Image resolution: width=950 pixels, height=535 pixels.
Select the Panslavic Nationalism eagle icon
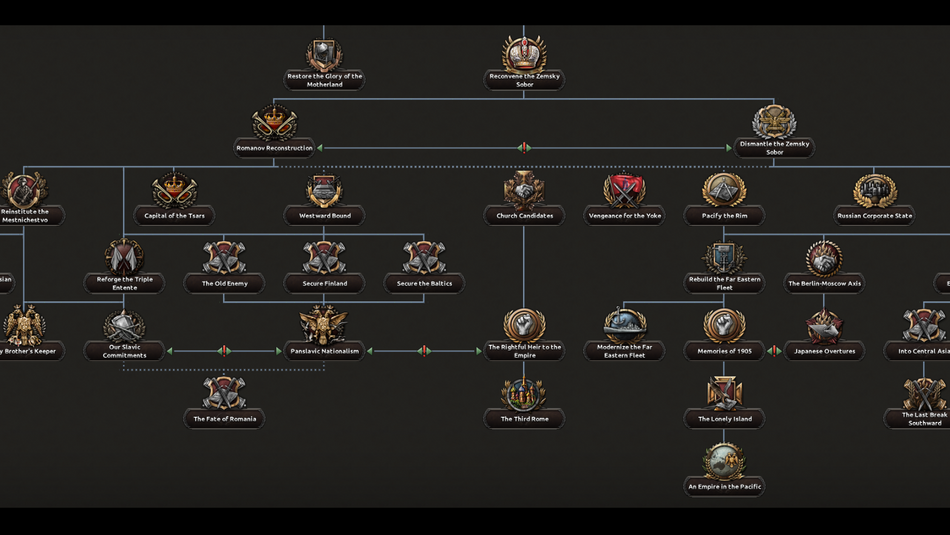point(324,325)
